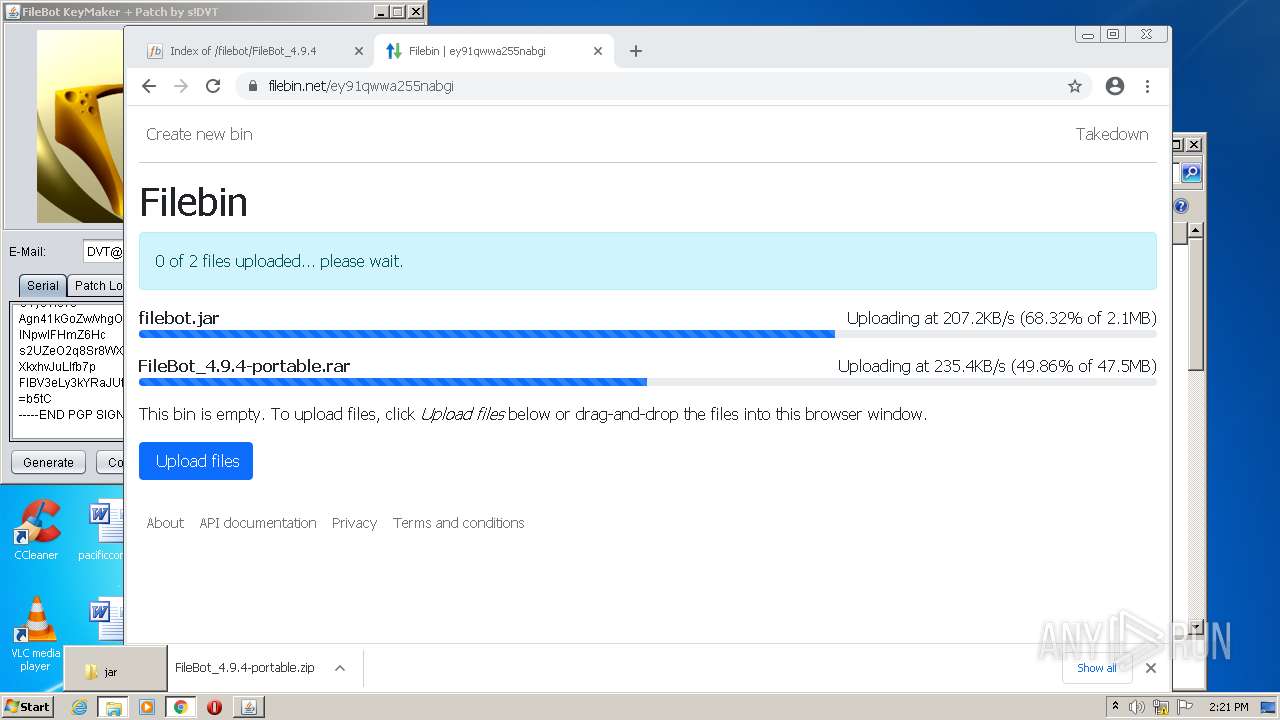
Task: Click the search icon in background window
Action: tap(1191, 173)
